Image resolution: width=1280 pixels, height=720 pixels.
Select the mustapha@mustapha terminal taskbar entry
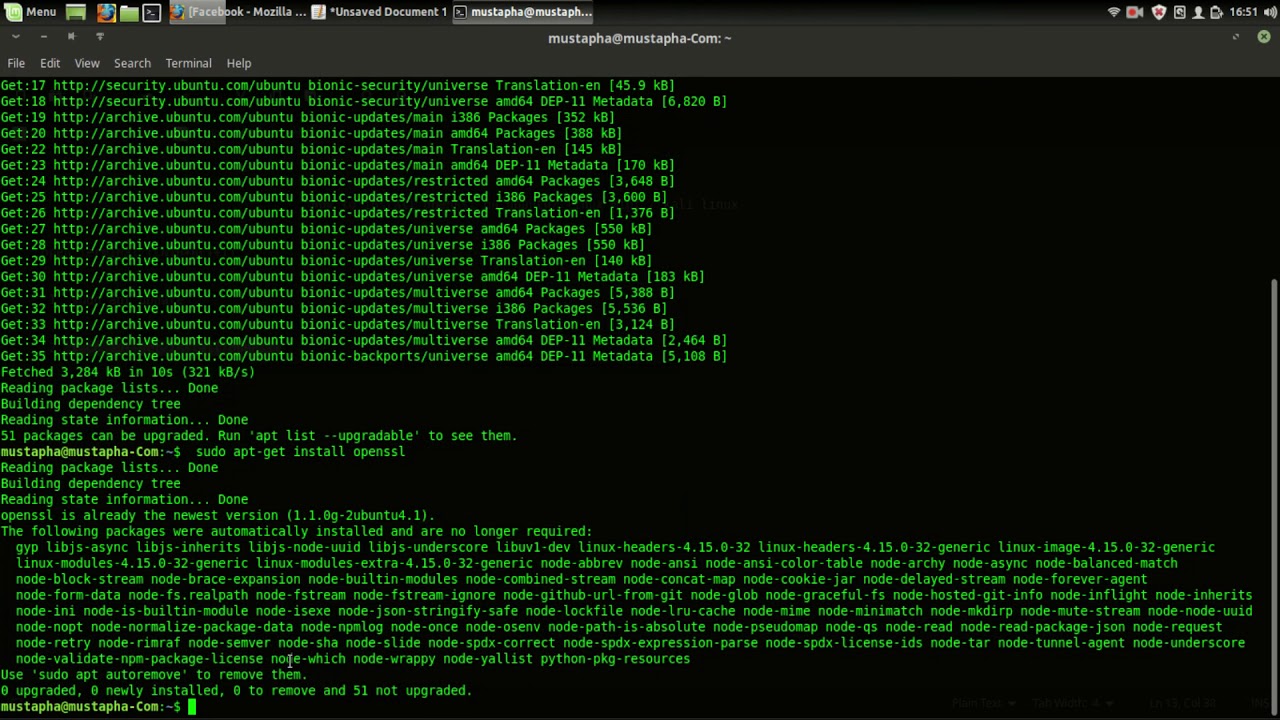[x=522, y=12]
